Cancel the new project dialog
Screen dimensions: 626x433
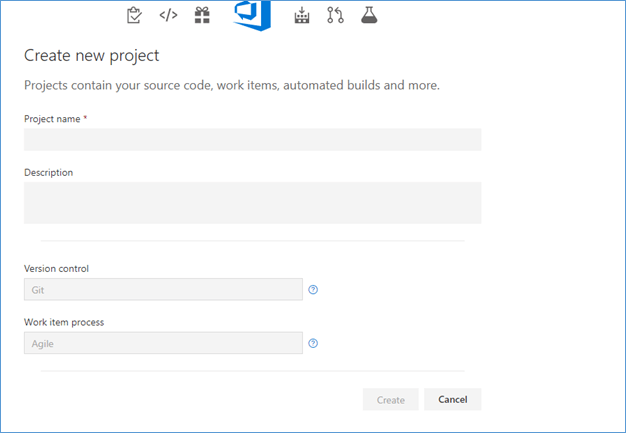point(452,400)
